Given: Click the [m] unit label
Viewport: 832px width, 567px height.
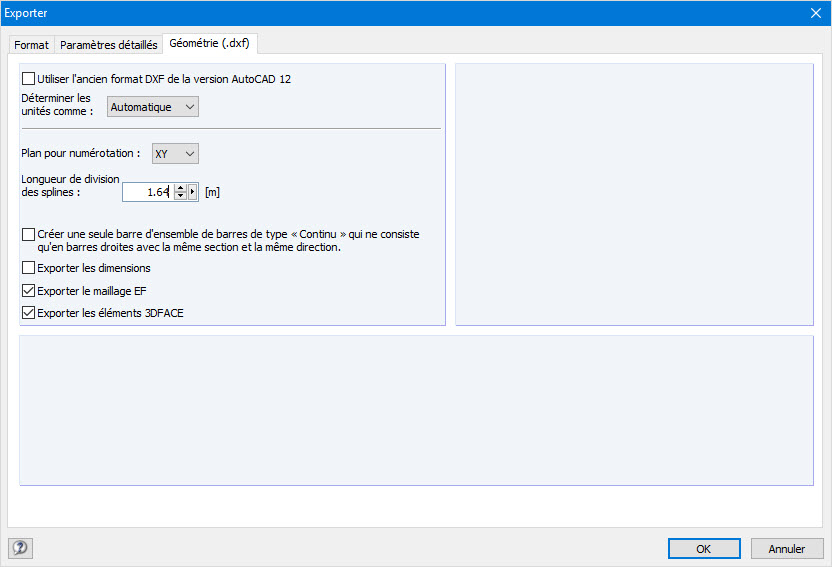Looking at the screenshot, I should 212,192.
